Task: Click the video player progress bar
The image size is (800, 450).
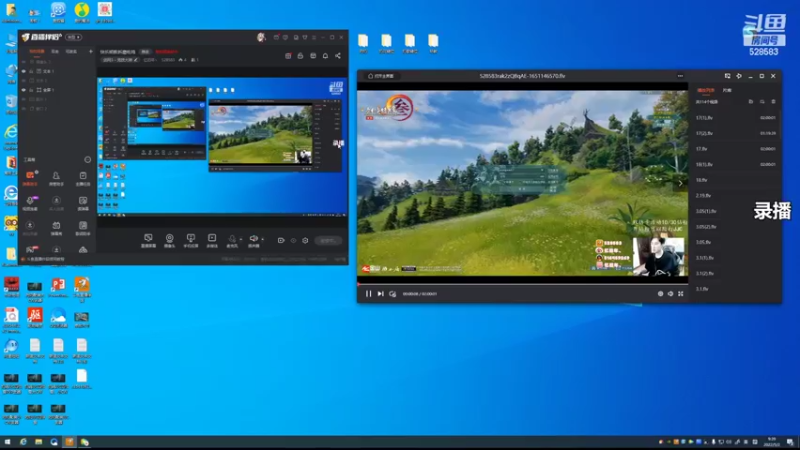Action: coord(522,284)
